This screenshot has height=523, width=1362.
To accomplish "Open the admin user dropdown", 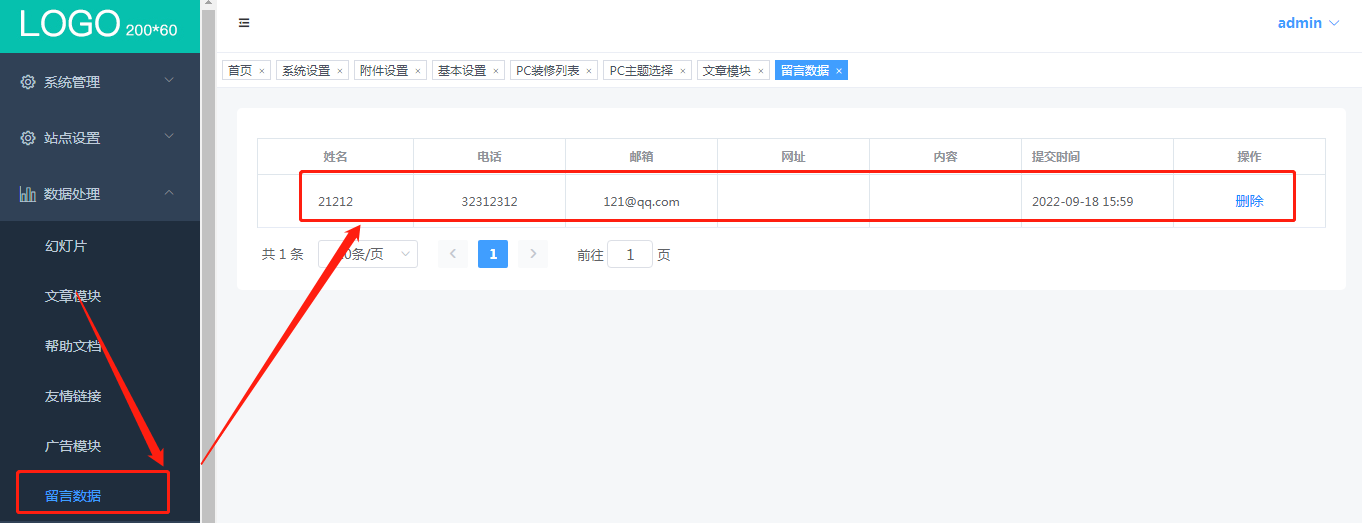I will 1308,23.
